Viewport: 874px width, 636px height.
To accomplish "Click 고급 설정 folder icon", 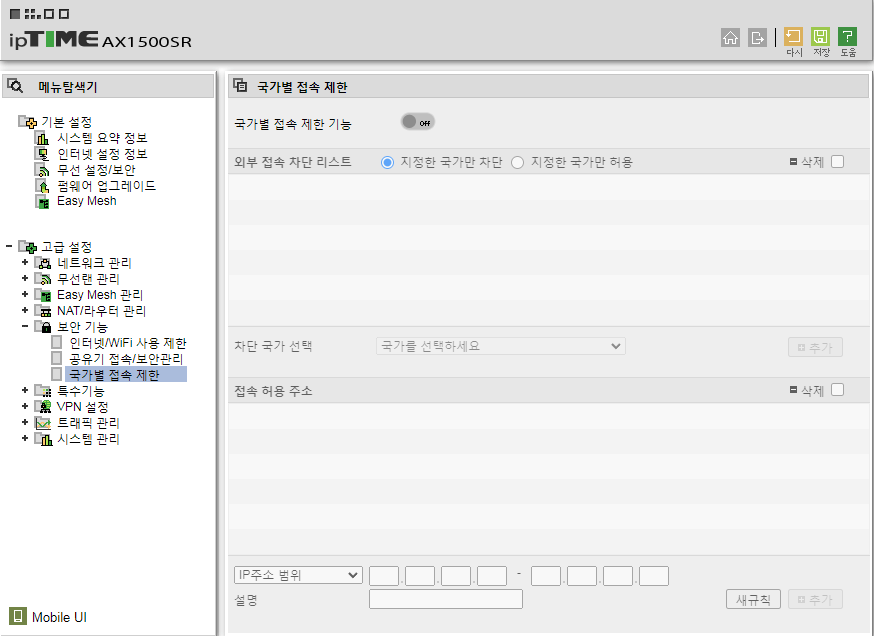I will pos(29,246).
